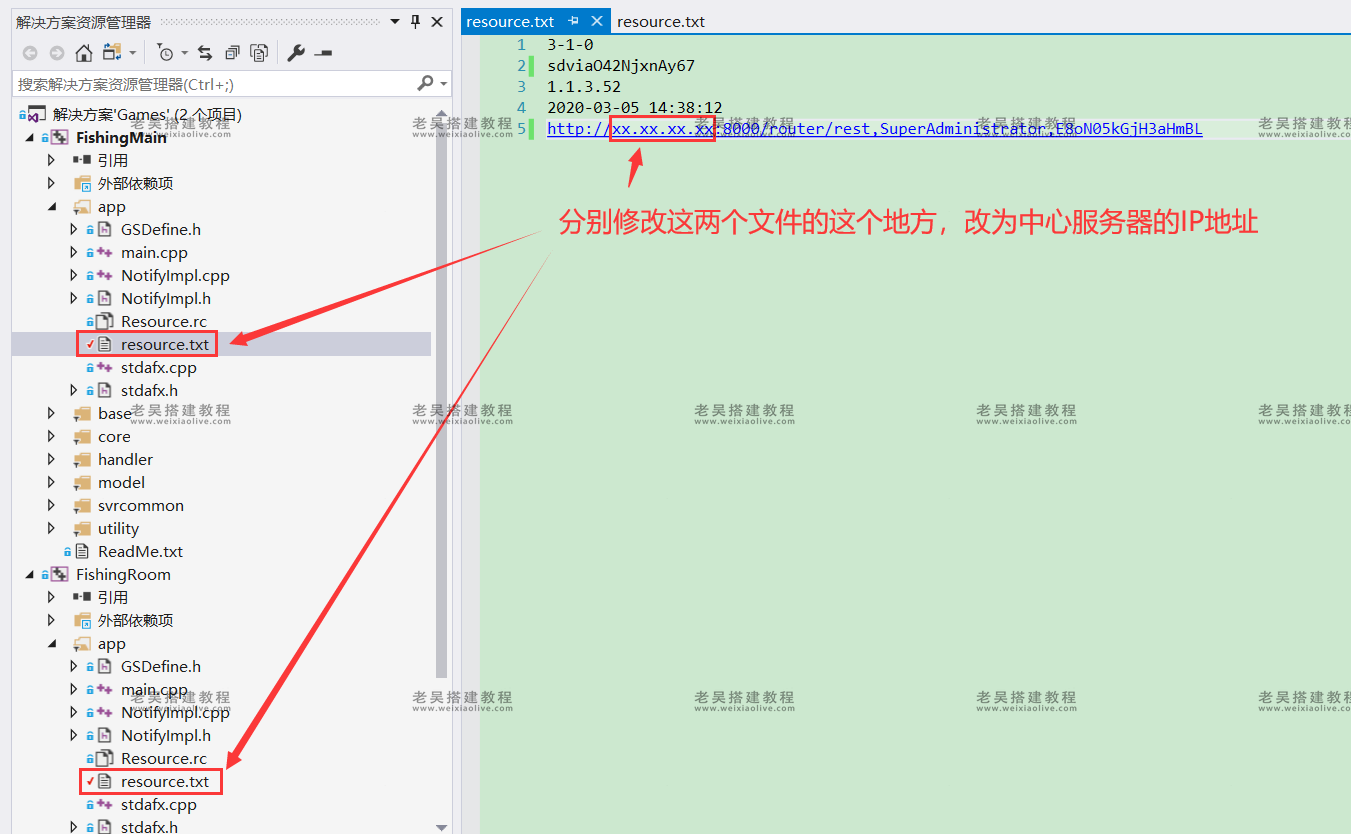
Task: Pin the Solution Explorer panel
Action: click(414, 21)
